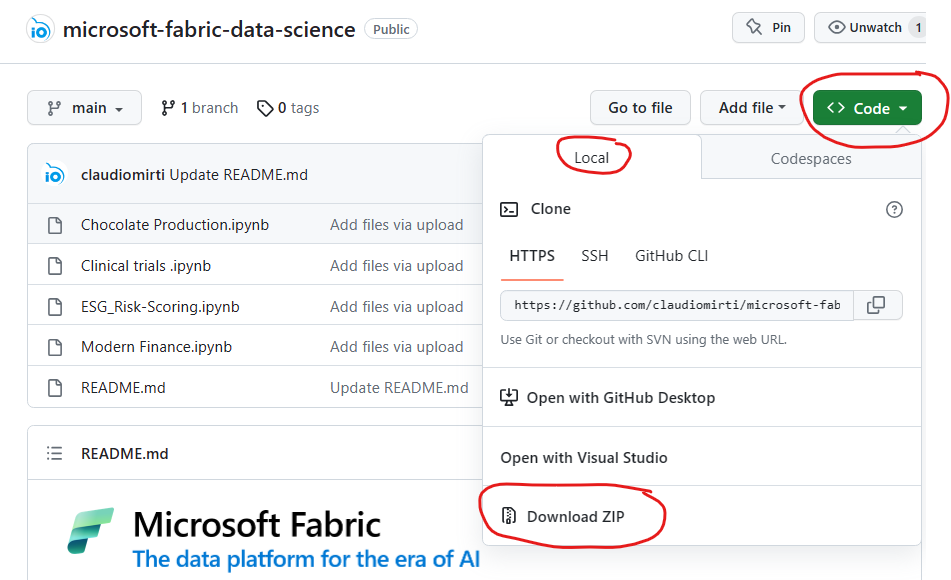Open the 0 tags link
This screenshot has width=951, height=580.
(x=288, y=108)
